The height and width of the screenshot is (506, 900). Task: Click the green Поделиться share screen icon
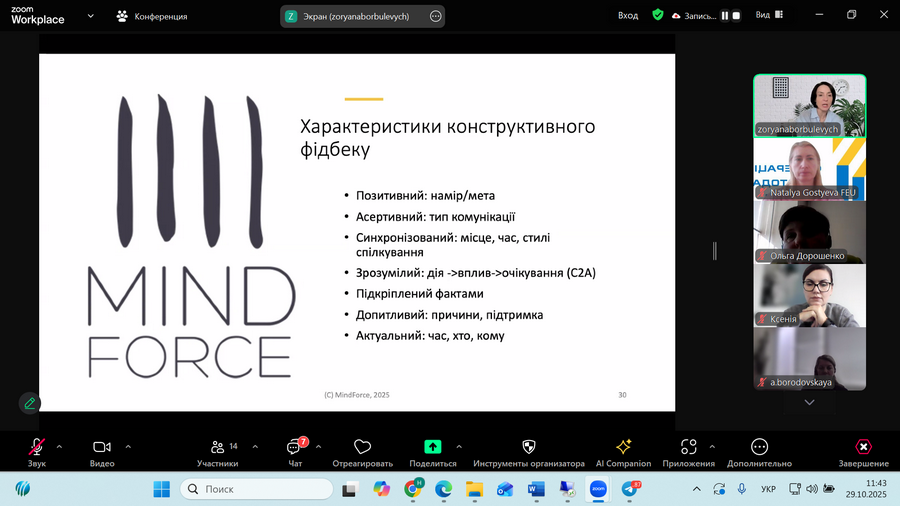tap(433, 447)
